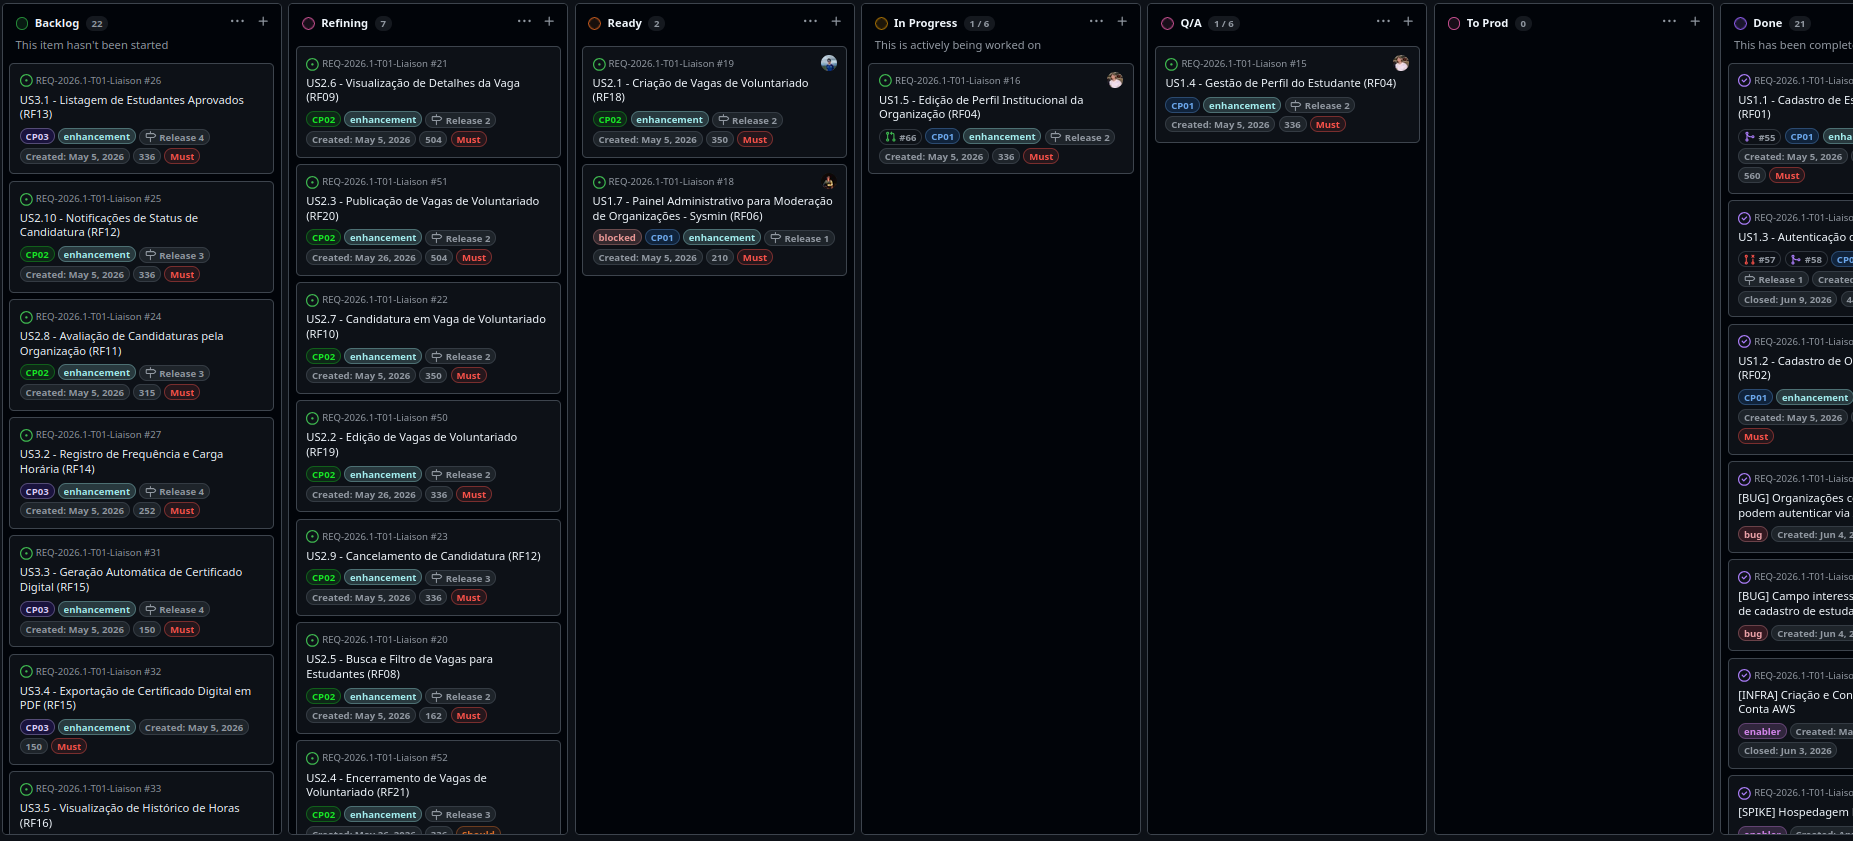Click the assignee avatar on card Liaison #15
The height and width of the screenshot is (841, 1853).
tap(1401, 63)
